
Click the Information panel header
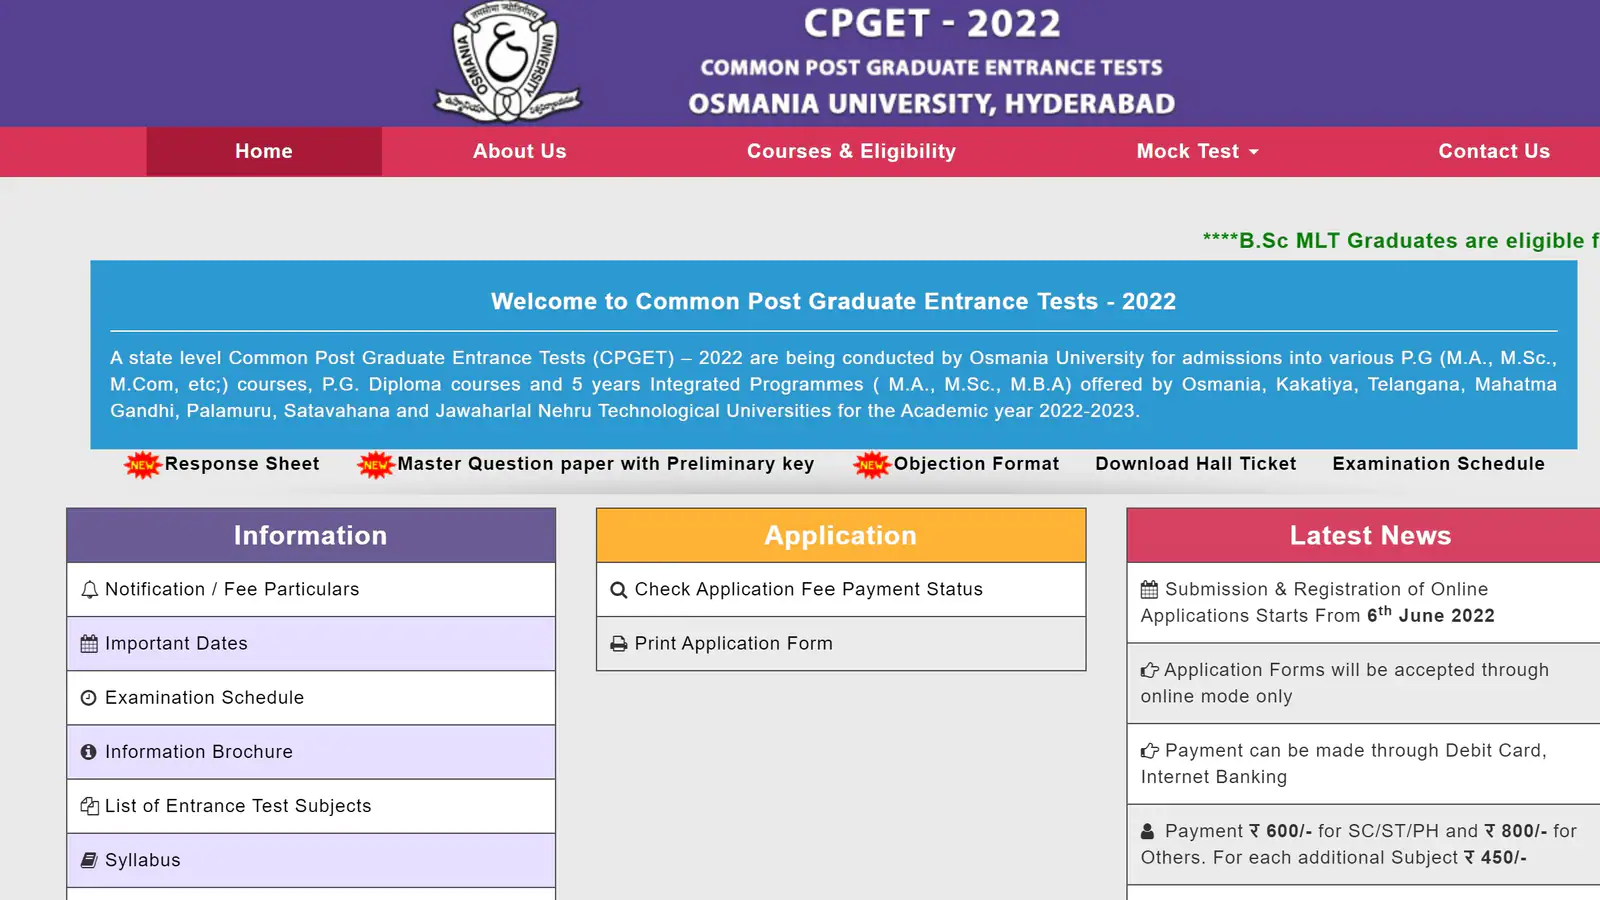311,535
